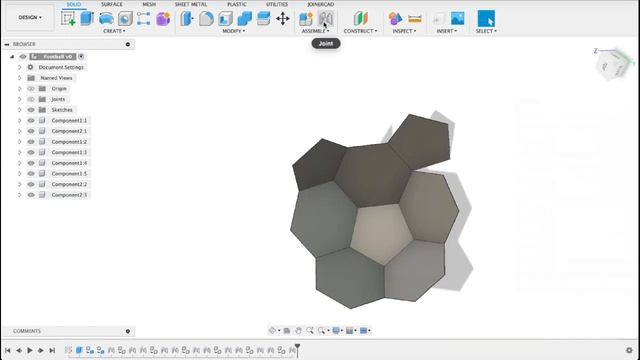Select the Rectangular Pattern tool
Viewport: 640px width, 360px height.
click(x=144, y=18)
